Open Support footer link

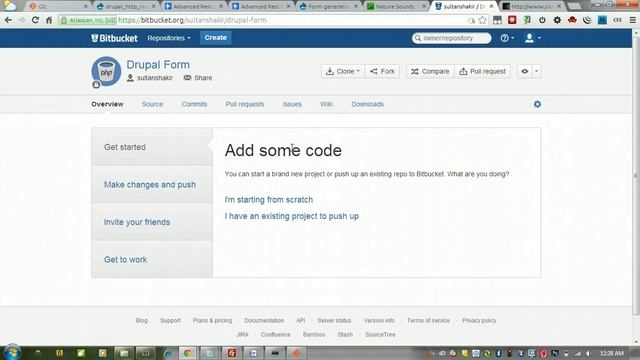point(170,320)
